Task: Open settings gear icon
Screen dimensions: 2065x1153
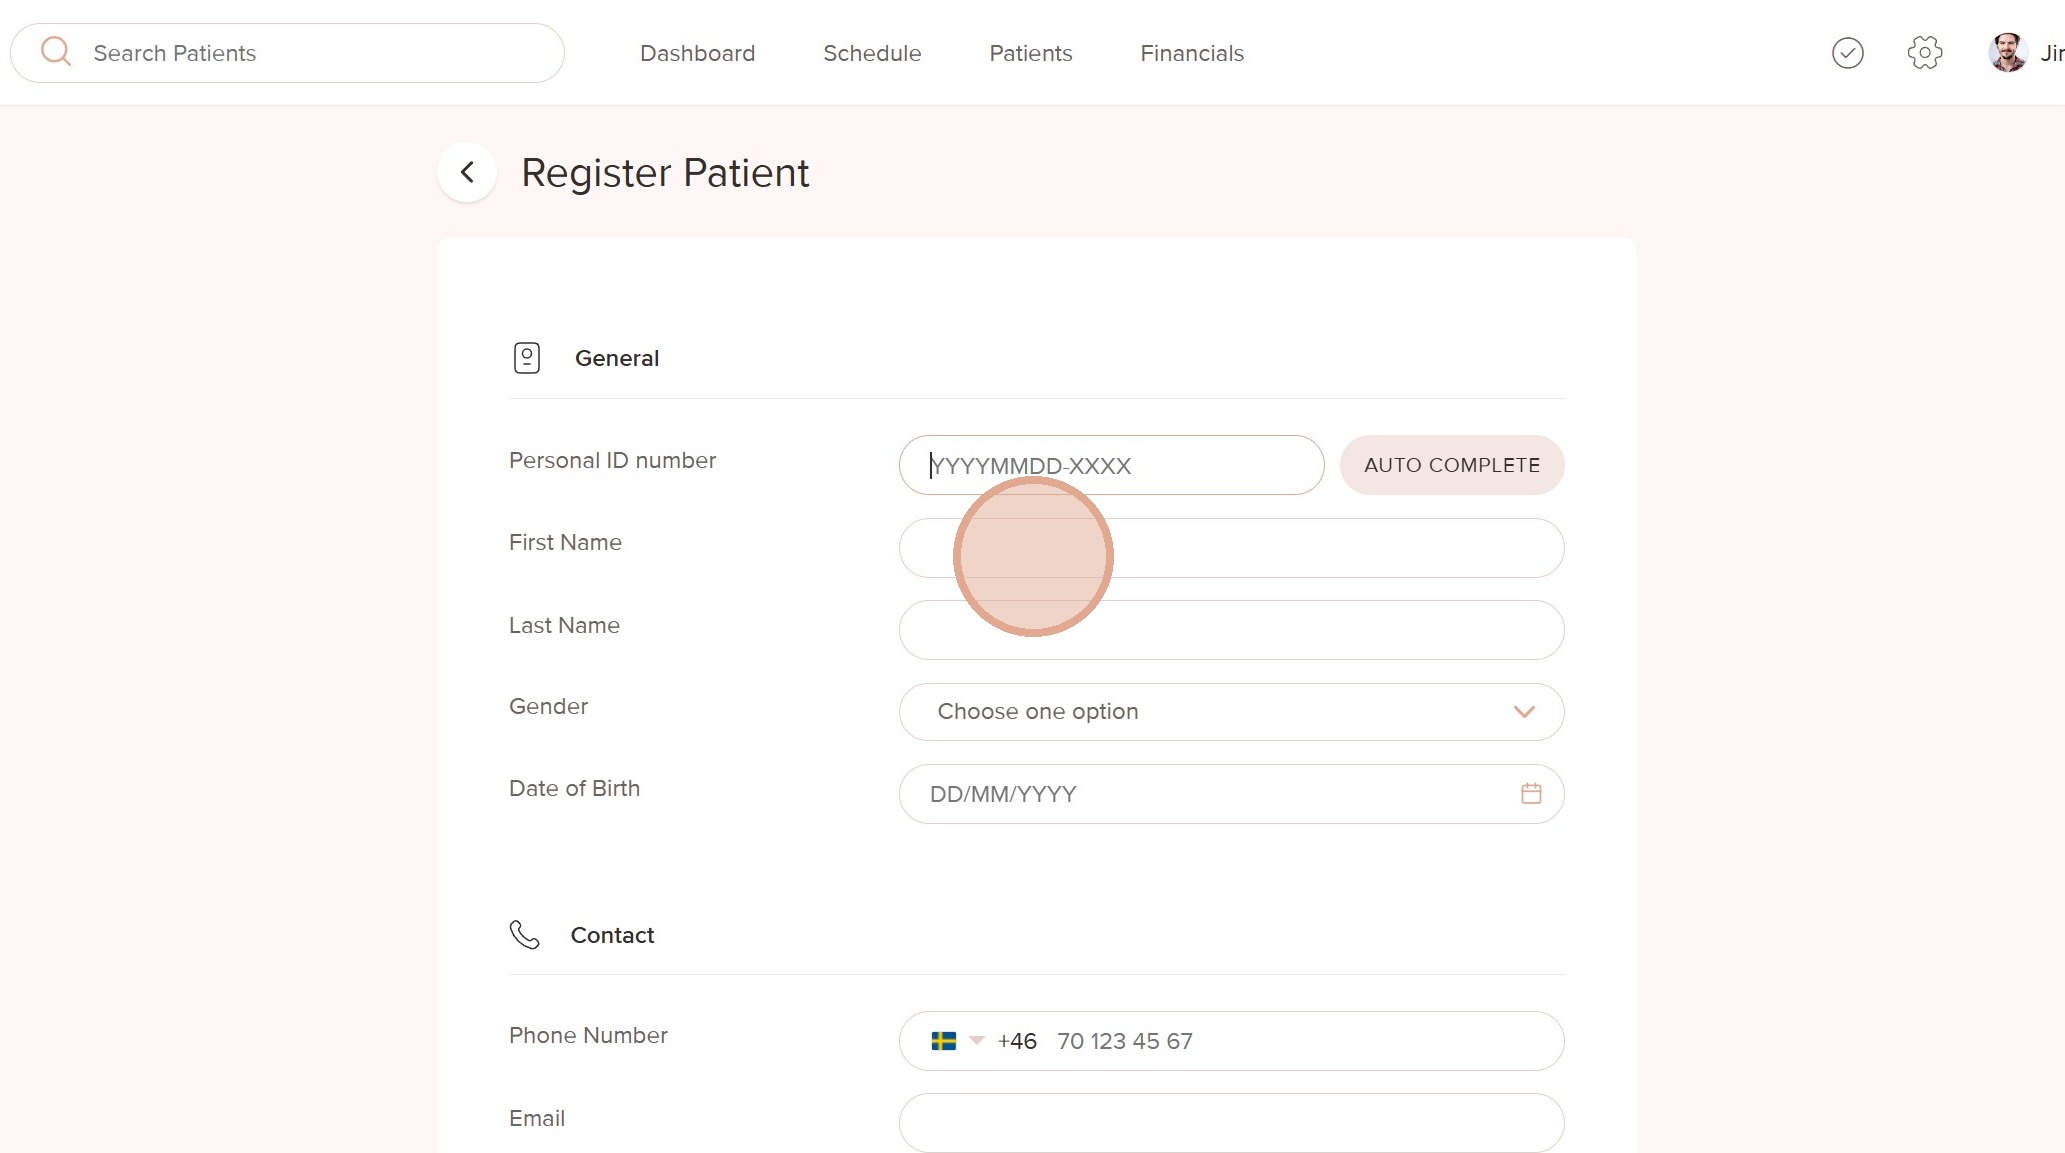Action: 1924,53
